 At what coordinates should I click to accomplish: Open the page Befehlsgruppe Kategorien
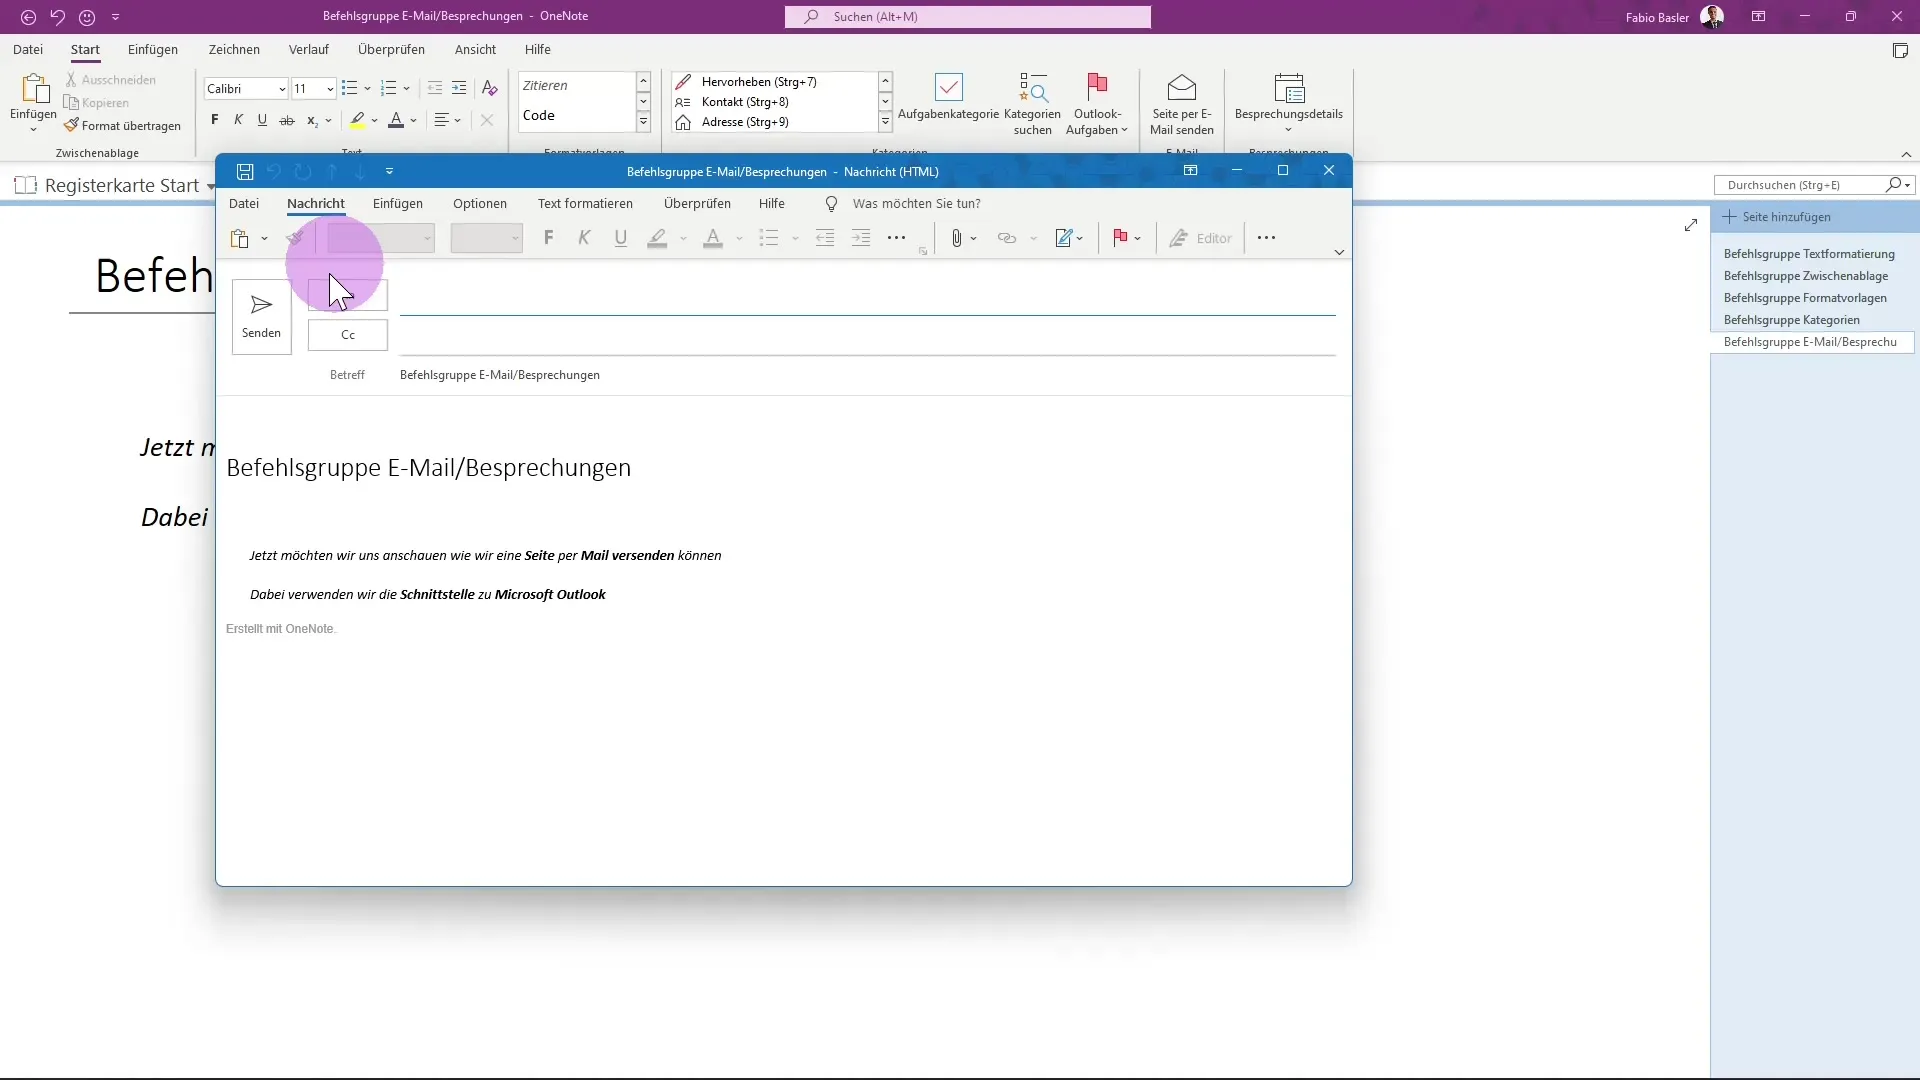pyautogui.click(x=1791, y=320)
